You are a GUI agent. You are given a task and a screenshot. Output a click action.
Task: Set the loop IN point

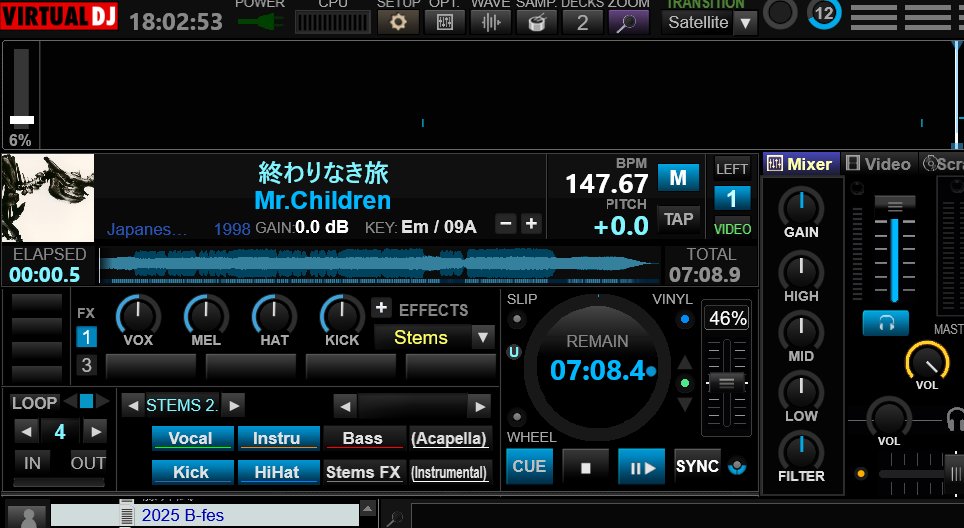pos(32,463)
